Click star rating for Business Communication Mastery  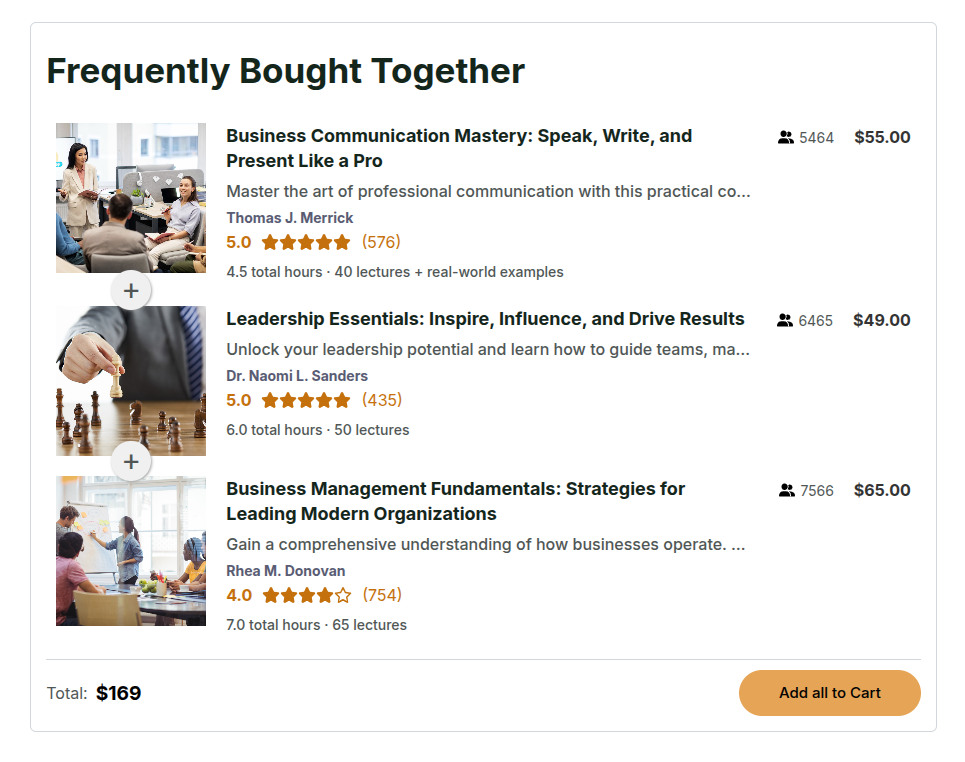(x=306, y=242)
